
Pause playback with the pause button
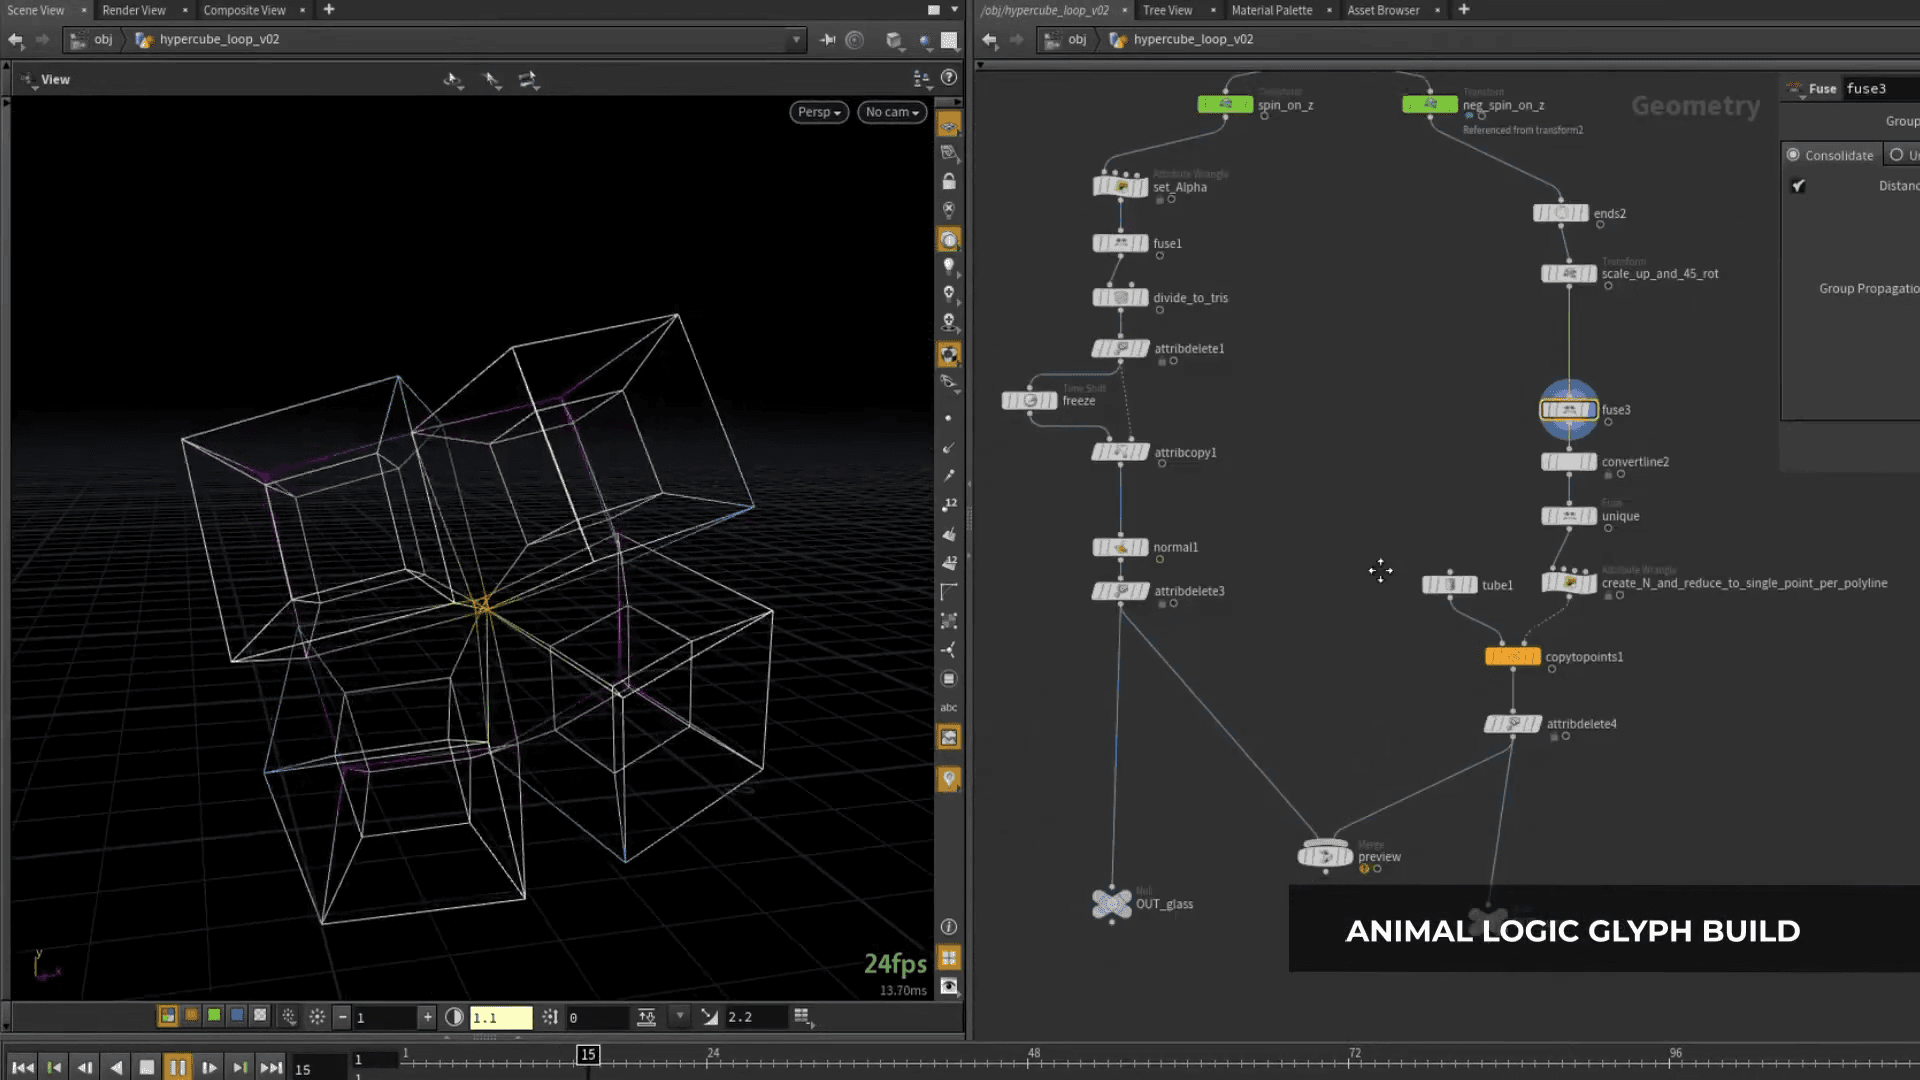177,1068
